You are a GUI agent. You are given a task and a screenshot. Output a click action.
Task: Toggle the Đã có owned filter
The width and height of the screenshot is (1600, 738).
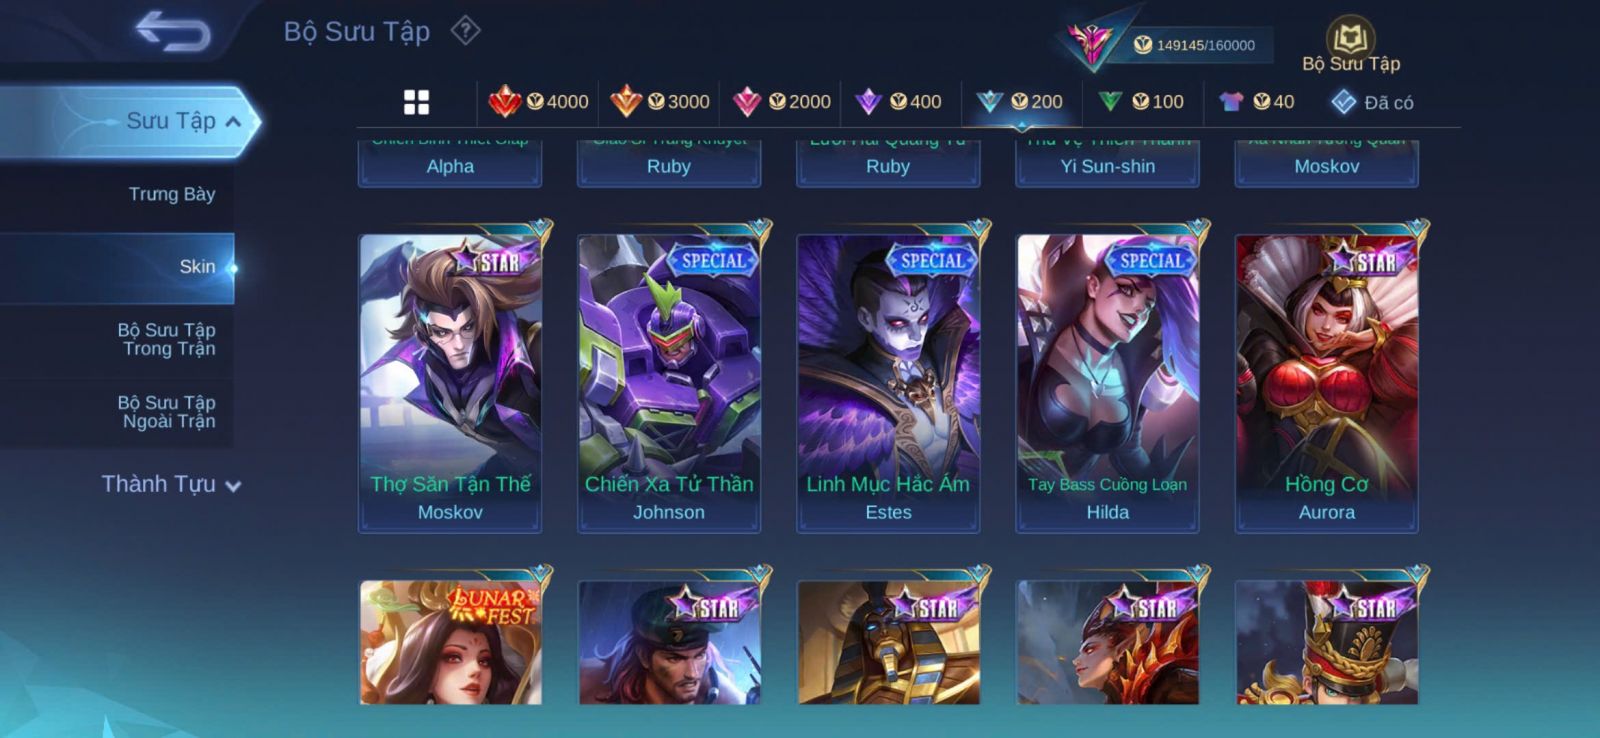(1372, 102)
